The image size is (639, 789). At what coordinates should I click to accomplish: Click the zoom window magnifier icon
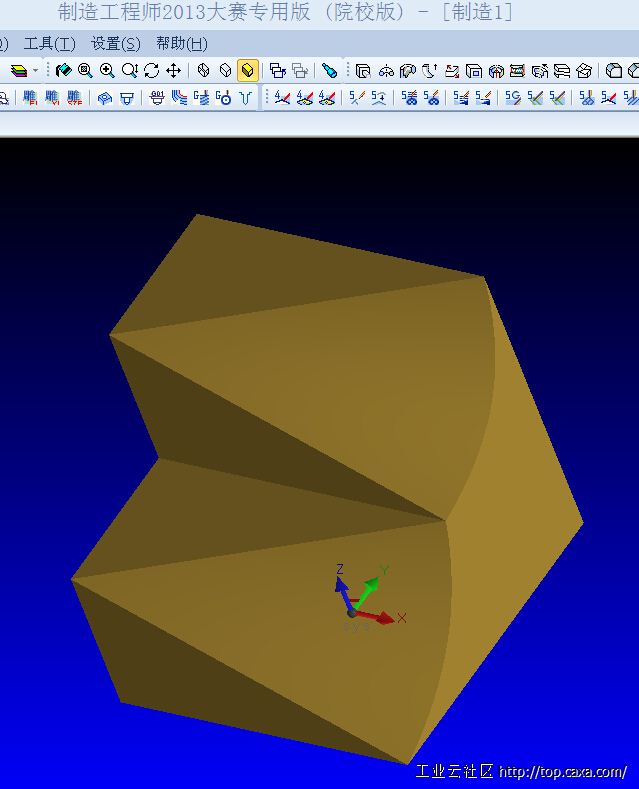(85, 71)
